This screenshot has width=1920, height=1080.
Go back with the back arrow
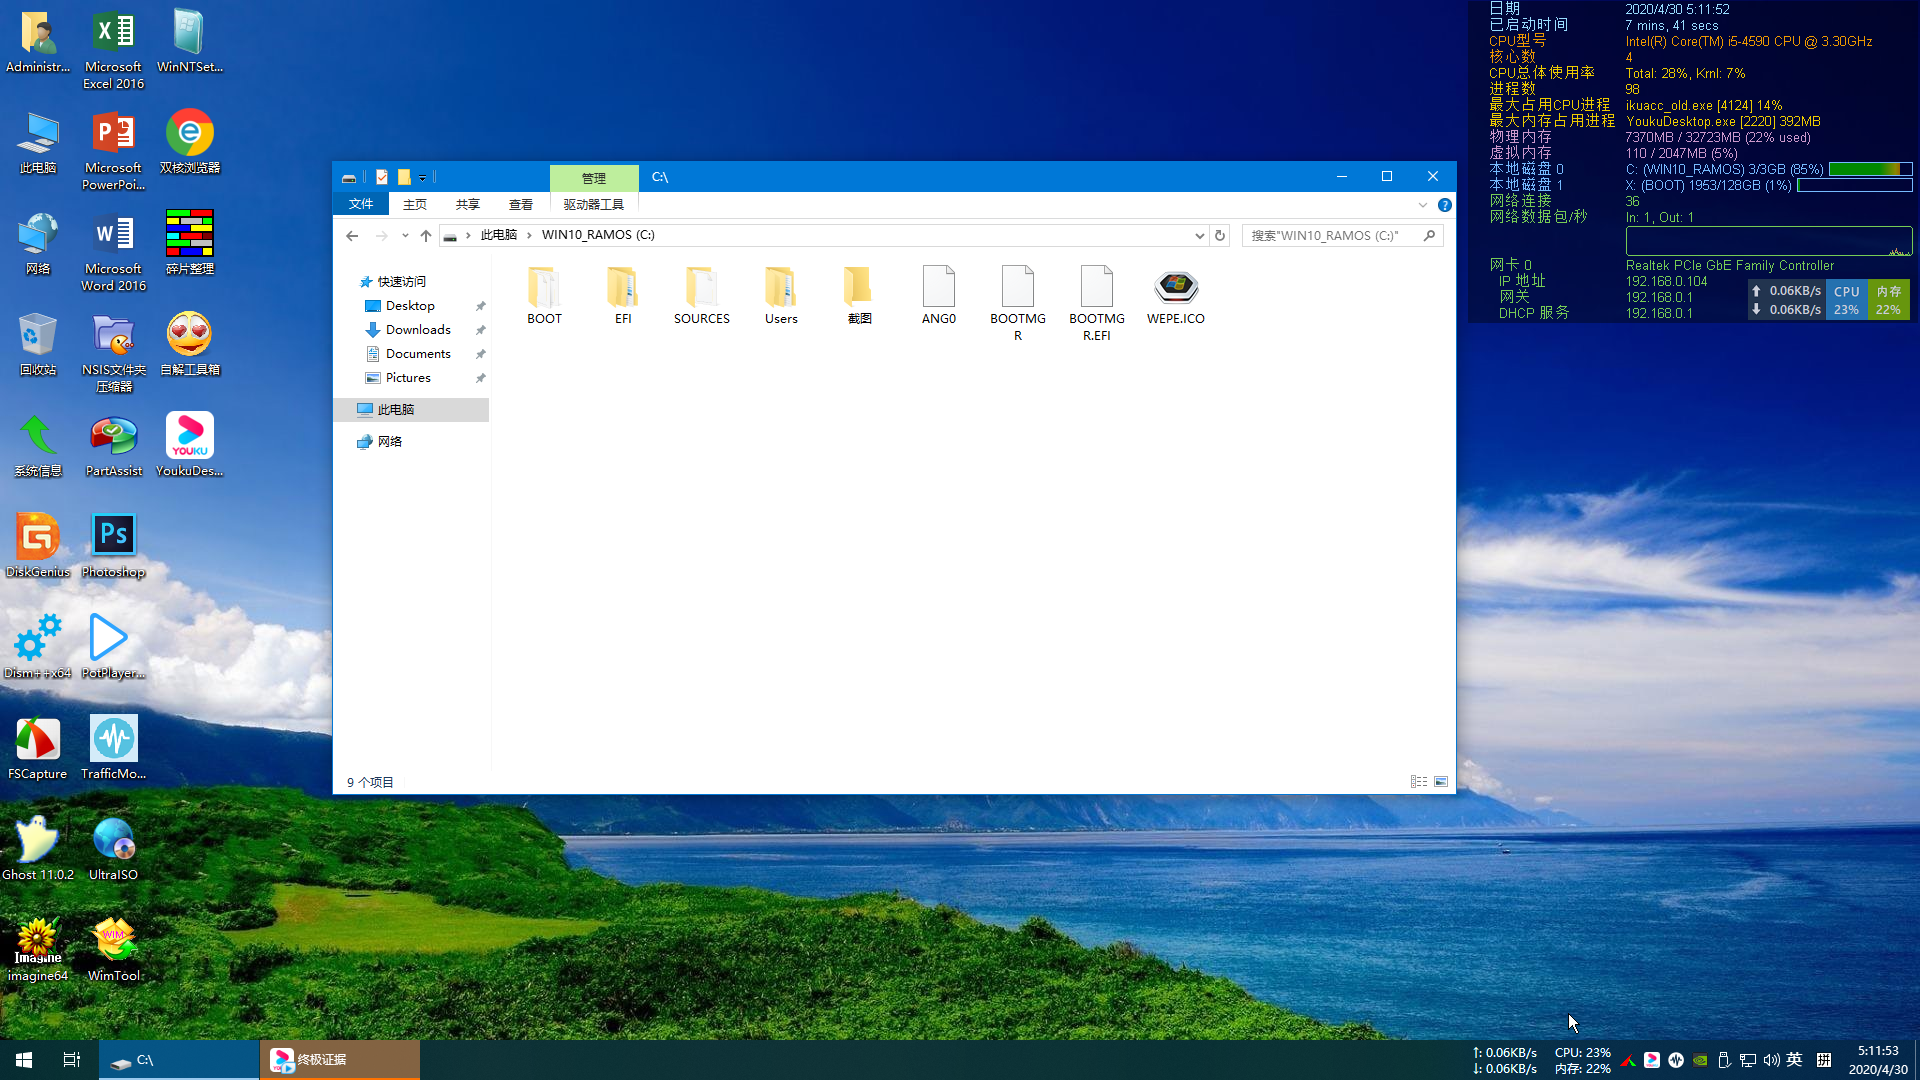352,235
